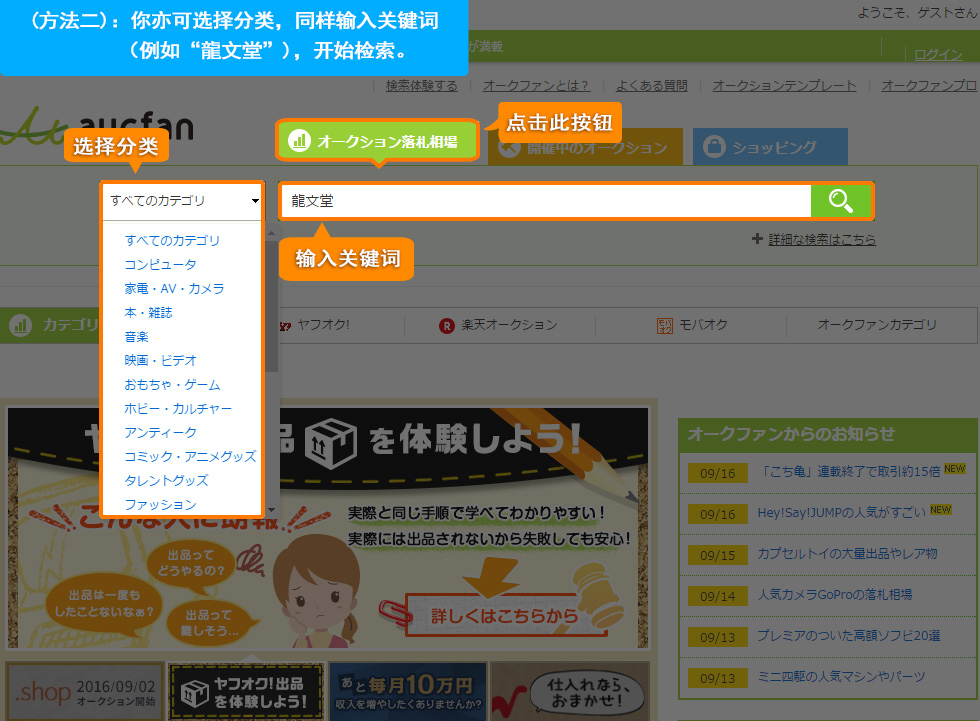
Task: Open the オークファンとは? link
Action: point(536,86)
